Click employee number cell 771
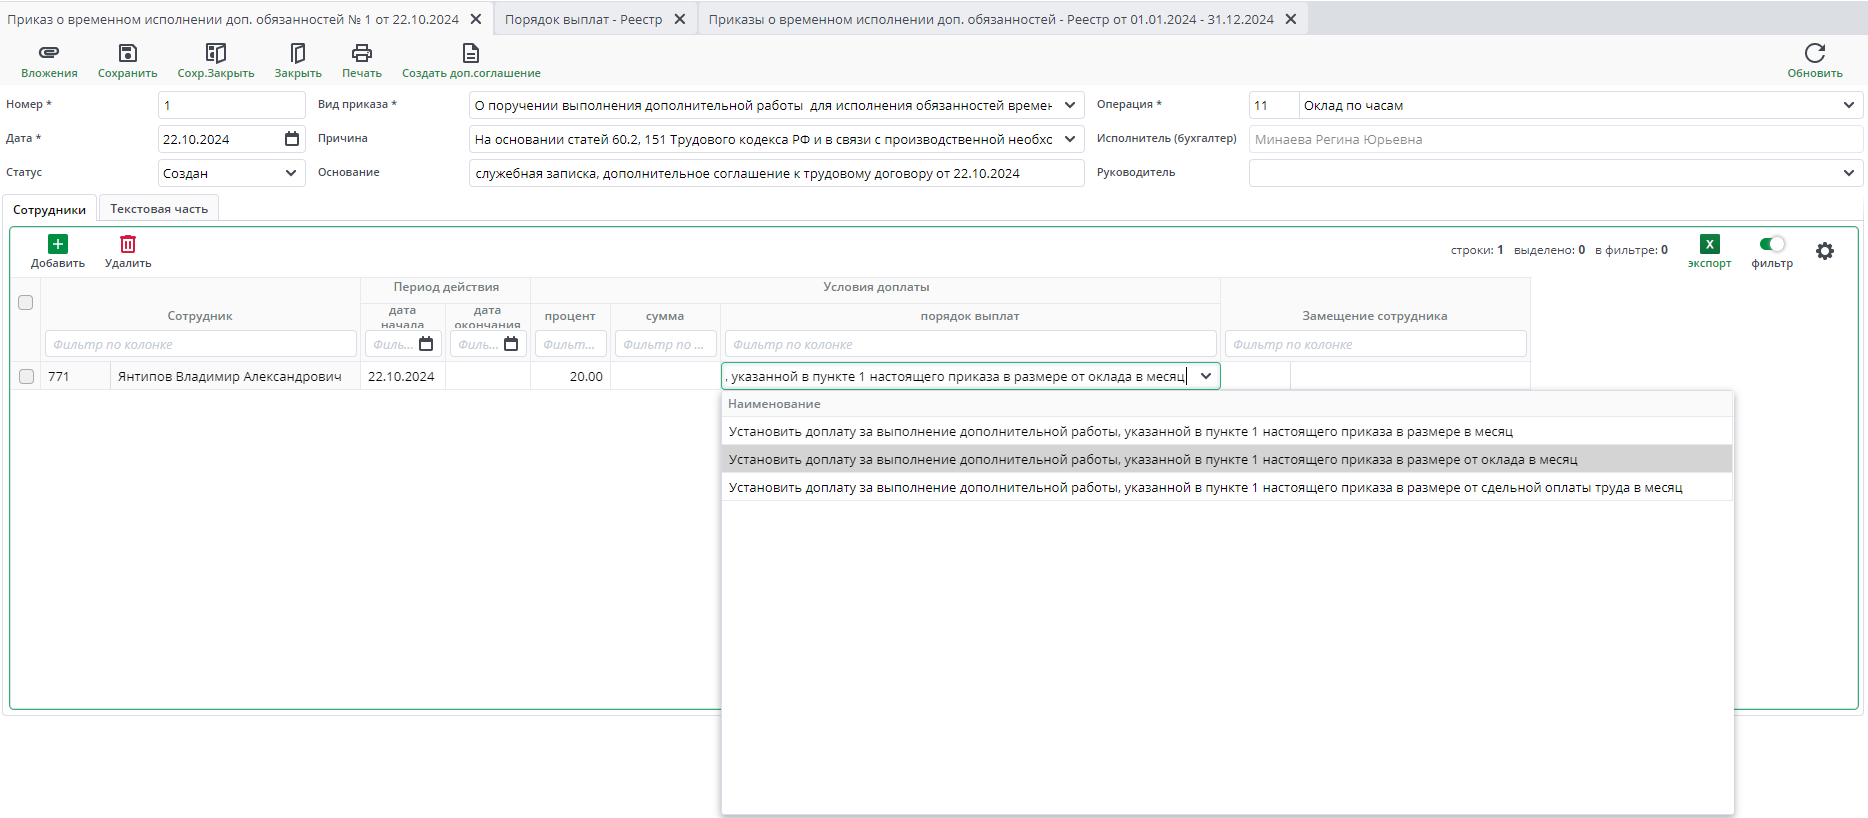Image resolution: width=1868 pixels, height=818 pixels. (75, 377)
